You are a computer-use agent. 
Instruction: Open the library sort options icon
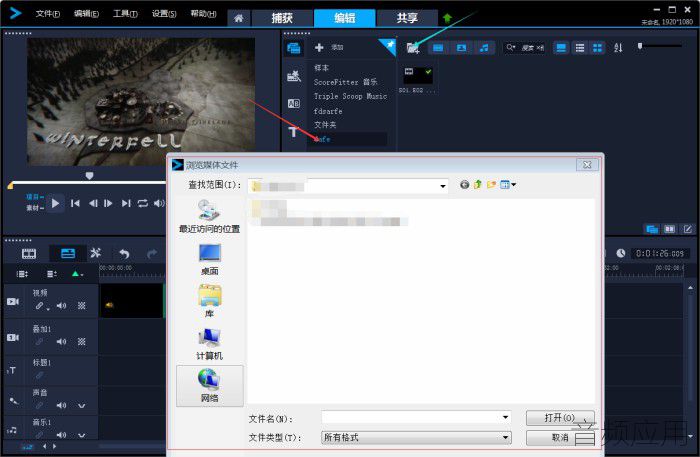coord(618,48)
